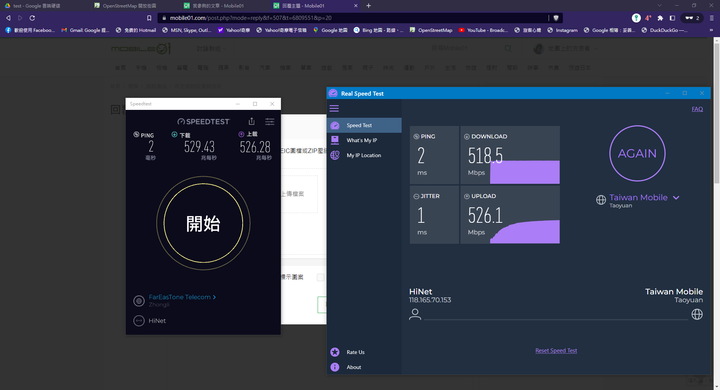The width and height of the screenshot is (720, 390).
Task: Click the FarEasTone Telecom server link
Action: pyautogui.click(x=182, y=297)
